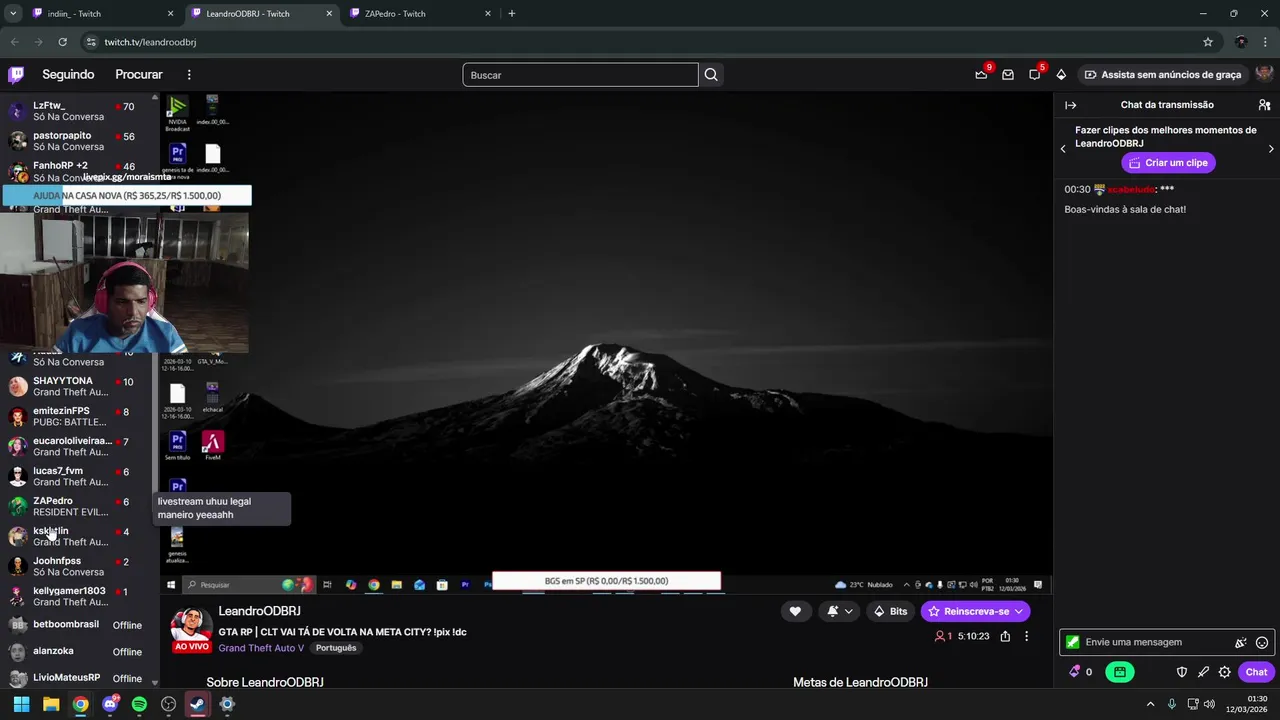Image resolution: width=1280 pixels, height=720 pixels.
Task: Open pastorpapito channel in sidebar
Action: coord(78,141)
